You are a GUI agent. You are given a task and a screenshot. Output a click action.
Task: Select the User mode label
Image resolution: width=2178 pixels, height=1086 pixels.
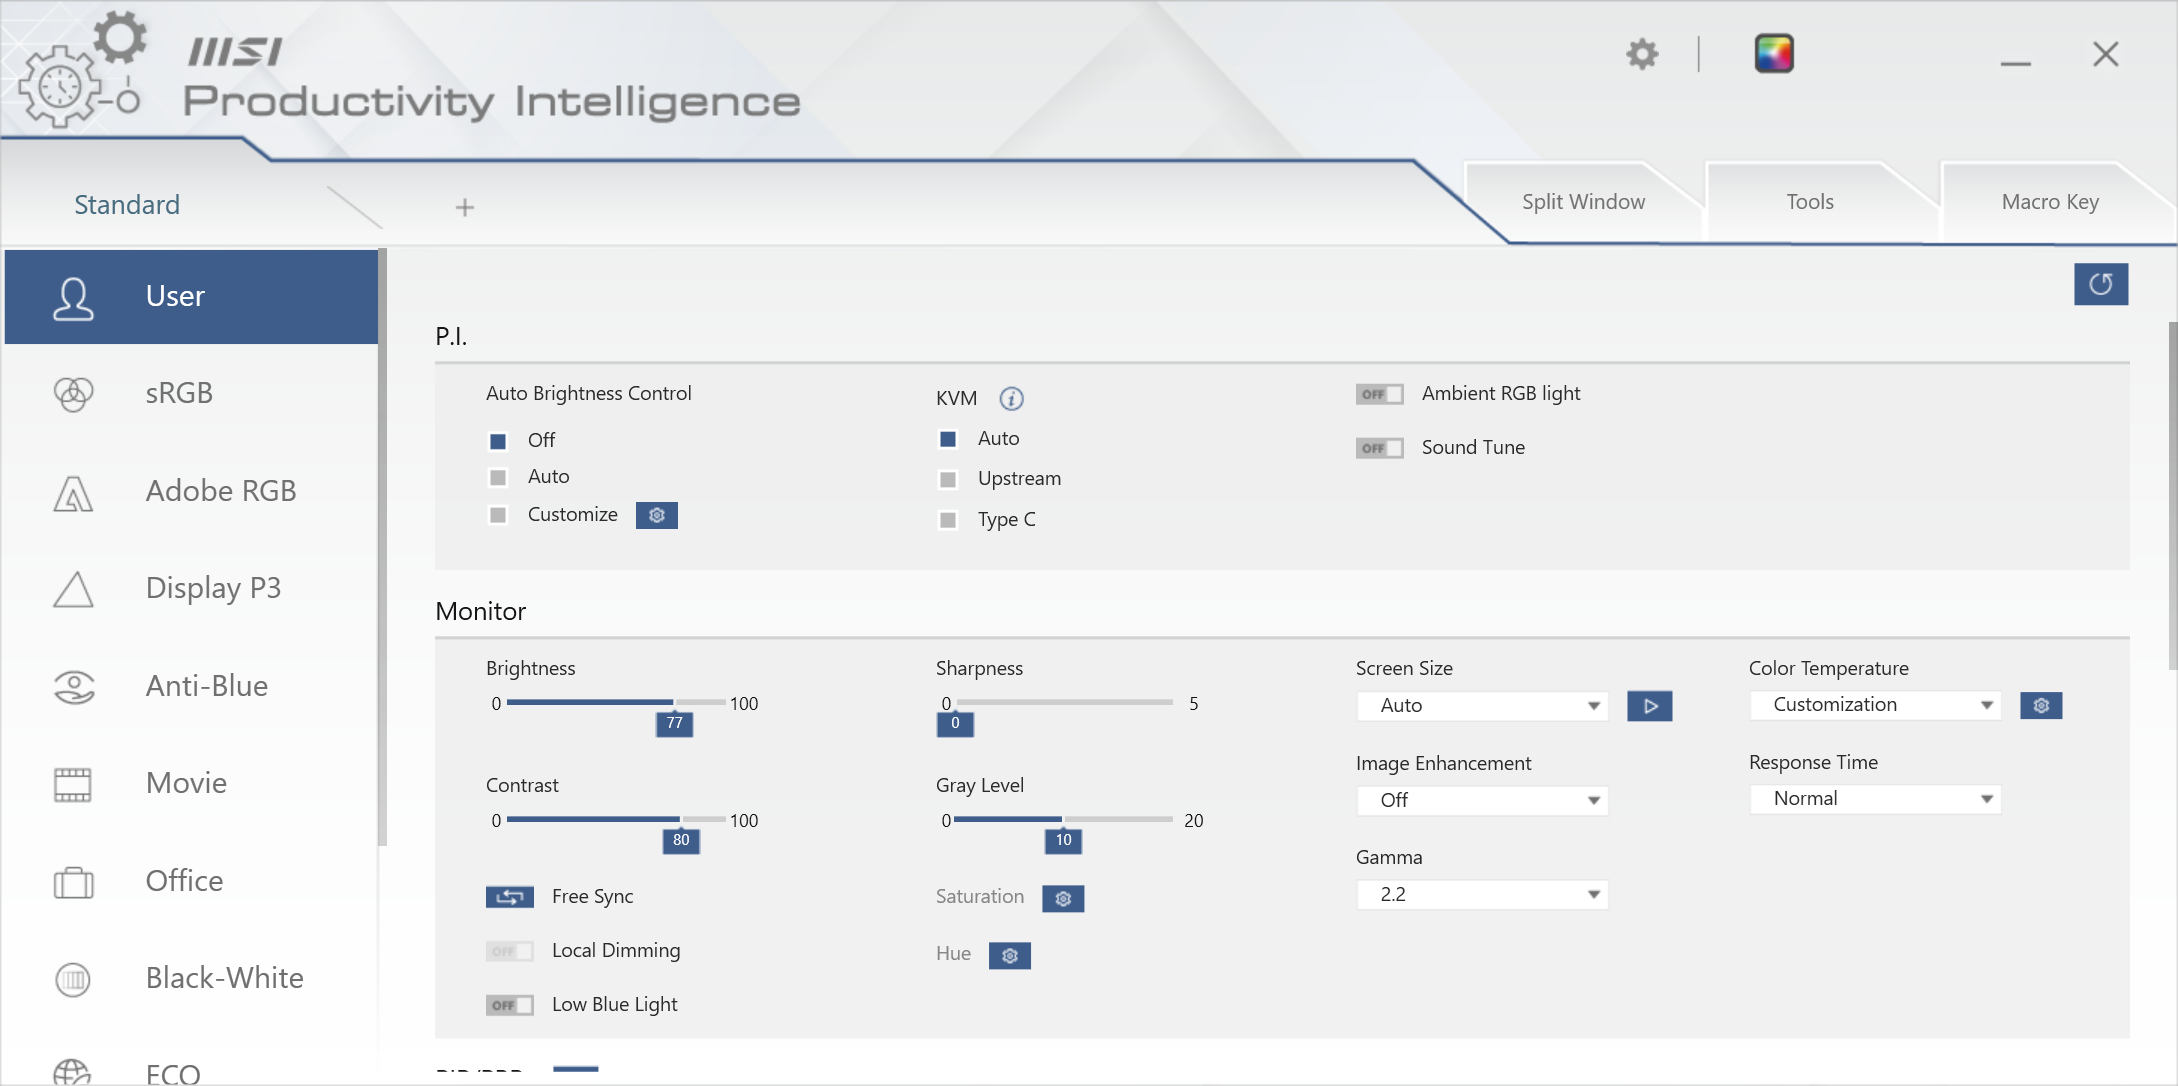click(x=175, y=297)
